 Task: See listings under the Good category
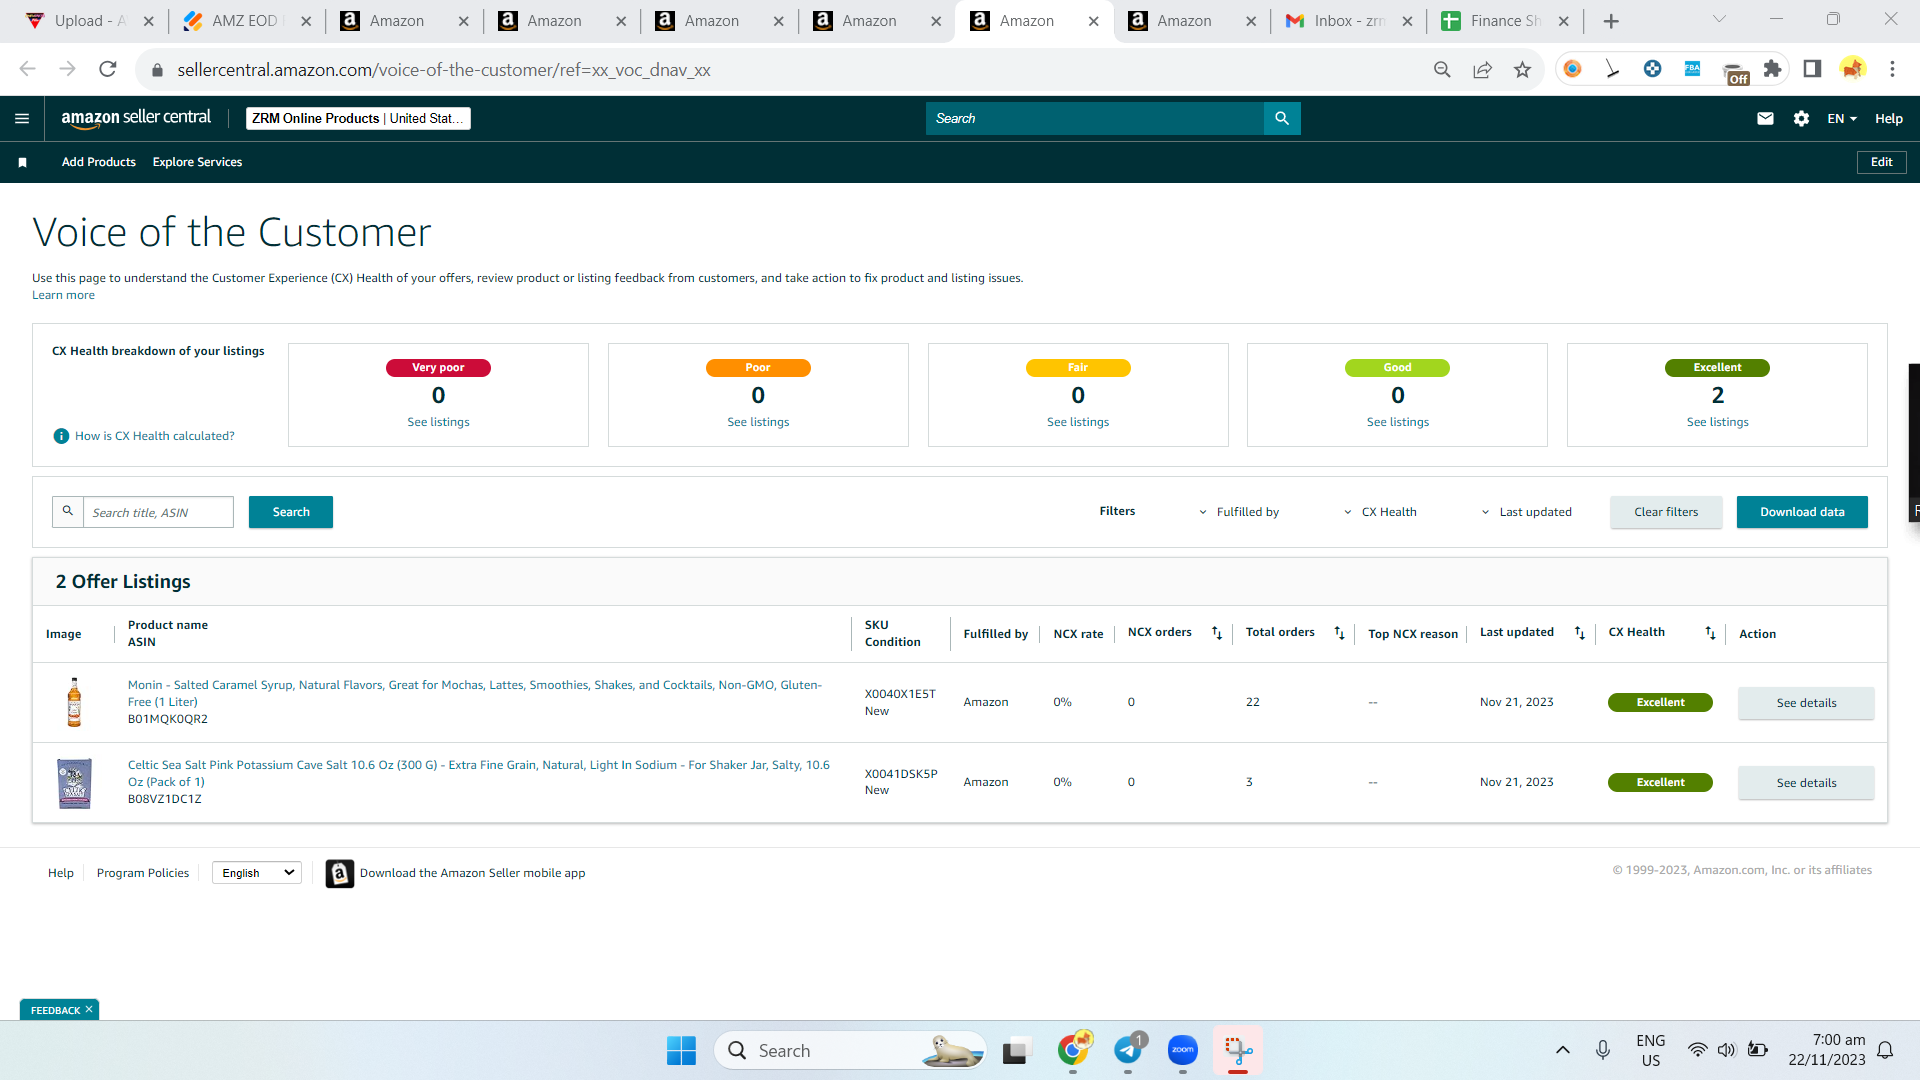[1397, 422]
